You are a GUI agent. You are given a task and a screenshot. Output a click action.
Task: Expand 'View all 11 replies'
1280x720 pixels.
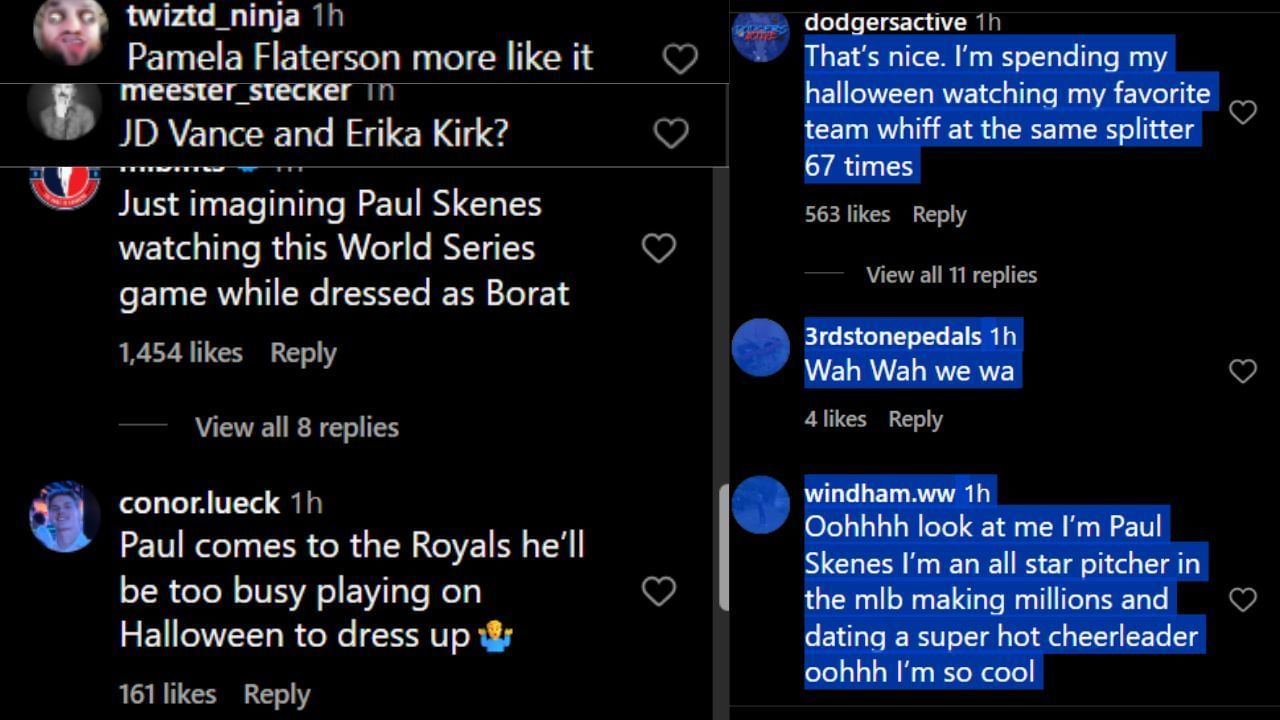point(951,275)
